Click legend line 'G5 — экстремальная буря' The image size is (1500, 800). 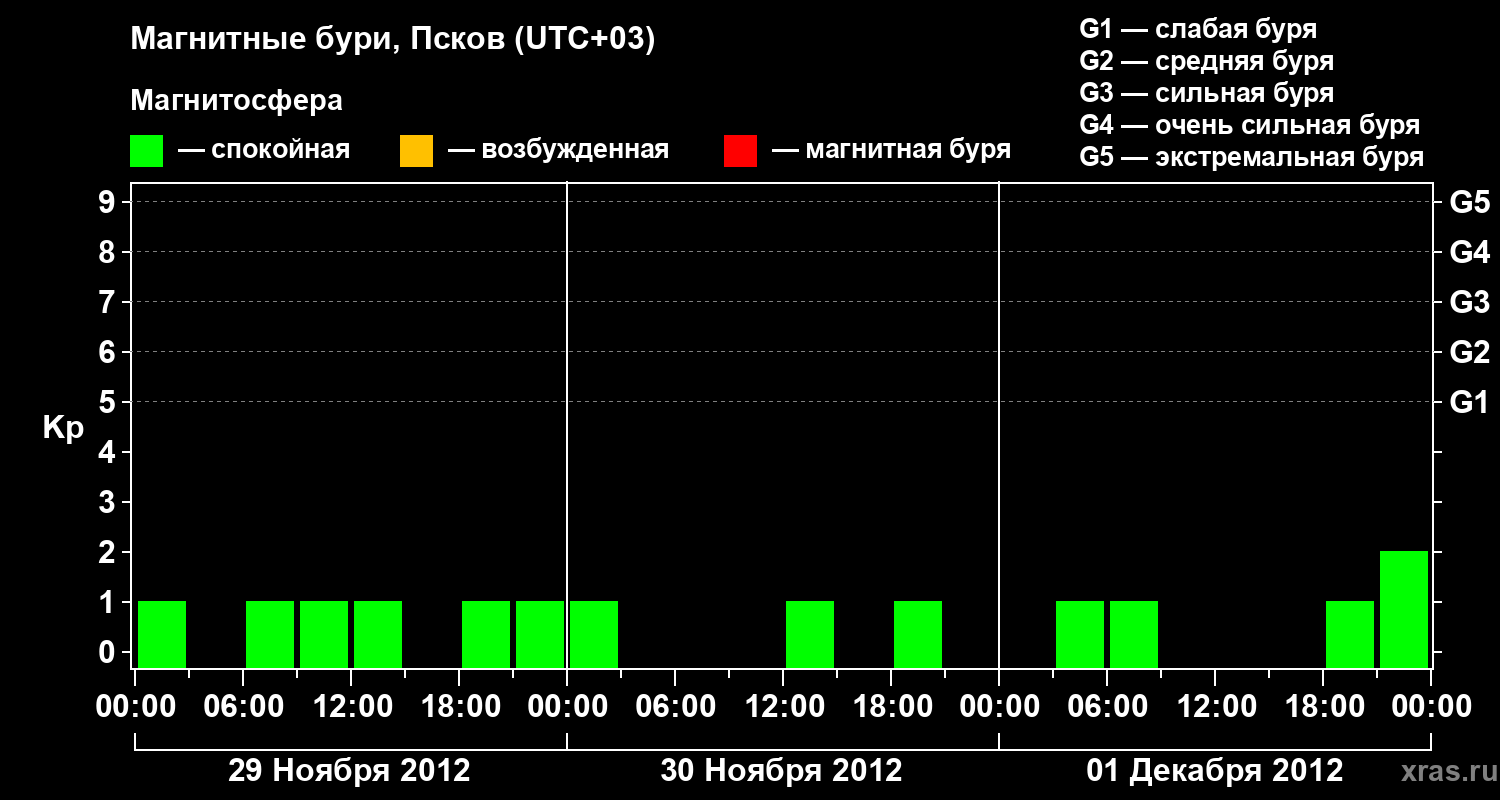click(1251, 157)
